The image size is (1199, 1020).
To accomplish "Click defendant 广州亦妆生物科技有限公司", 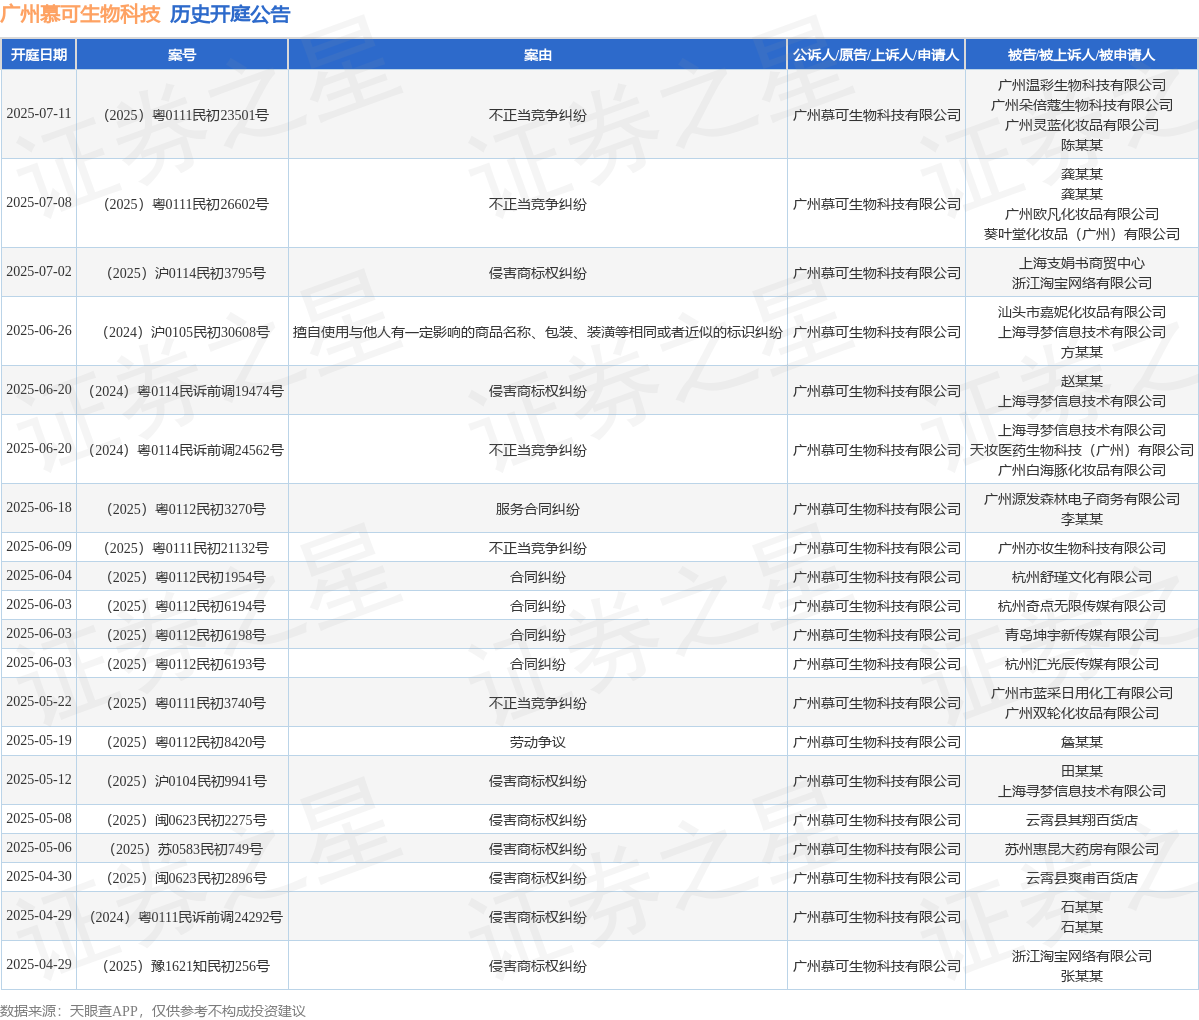I will click(x=1081, y=547).
